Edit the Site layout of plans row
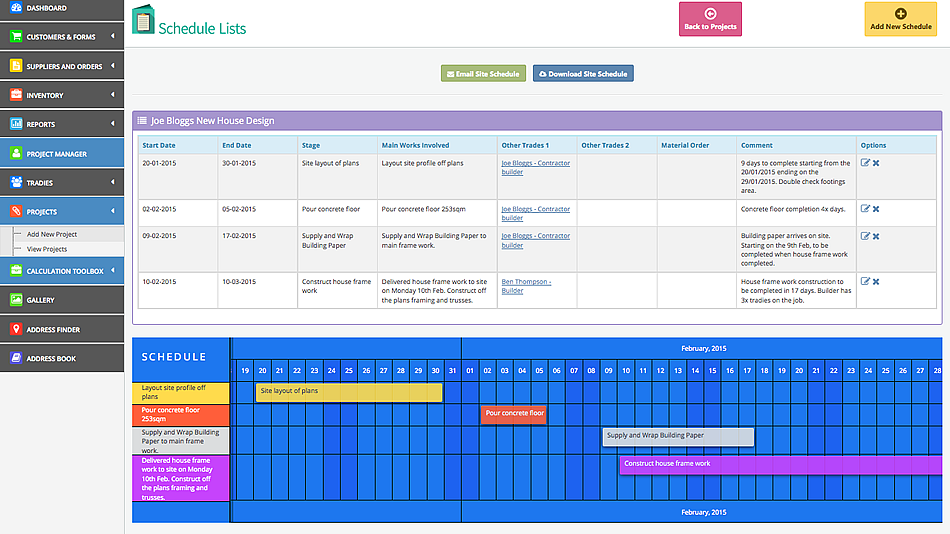 click(865, 163)
